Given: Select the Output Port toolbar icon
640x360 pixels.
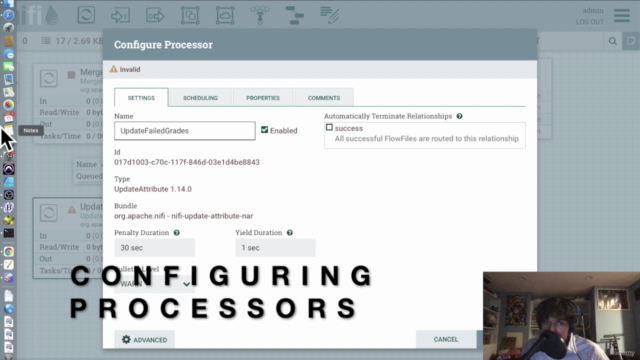Looking at the screenshot, I should pos(155,16).
